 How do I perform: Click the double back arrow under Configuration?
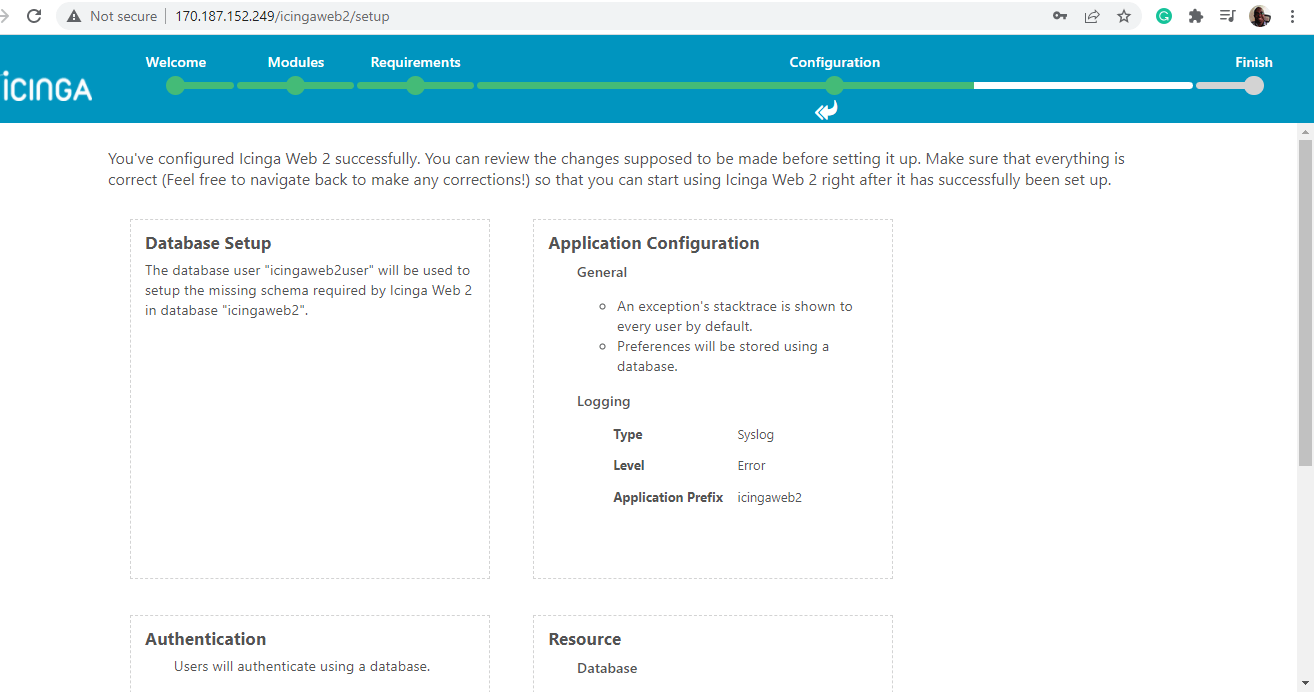(826, 110)
